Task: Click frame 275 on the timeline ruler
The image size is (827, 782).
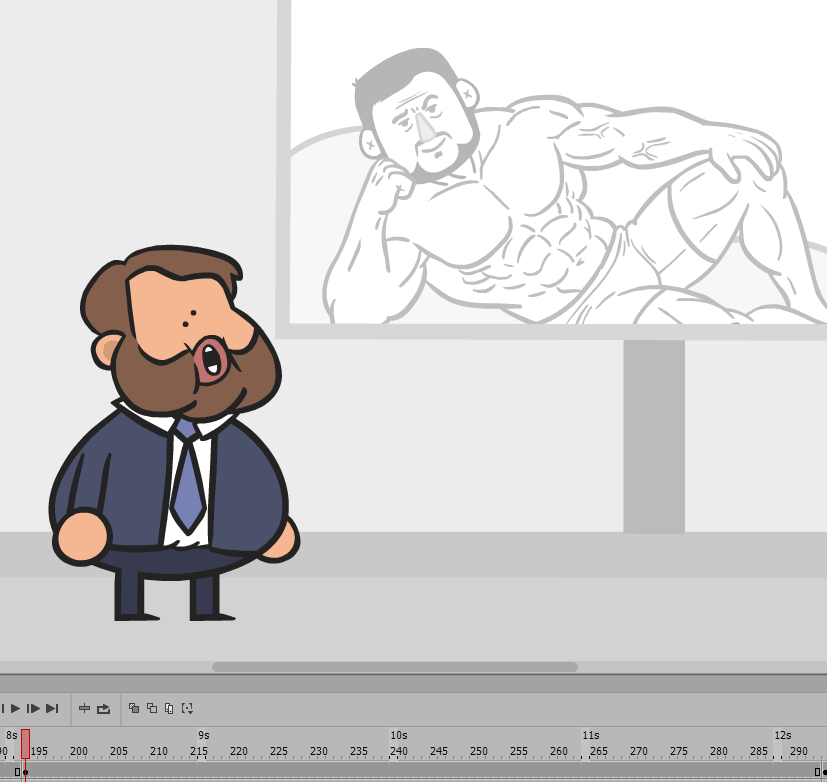Action: point(678,751)
